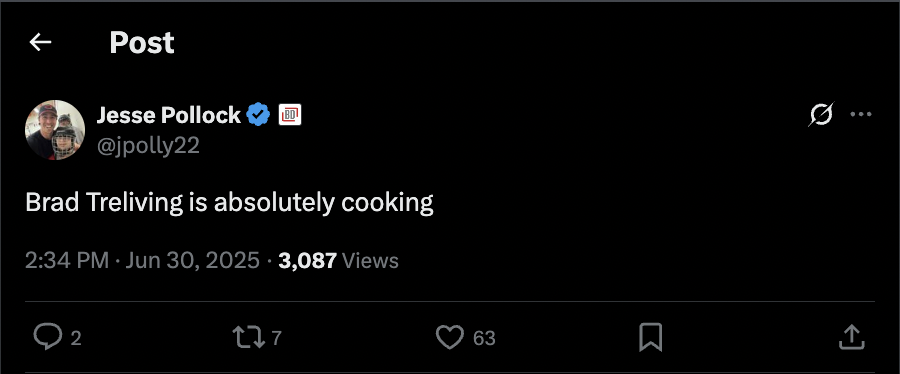The image size is (900, 374).
Task: Go back using the left arrow
Action: click(40, 42)
